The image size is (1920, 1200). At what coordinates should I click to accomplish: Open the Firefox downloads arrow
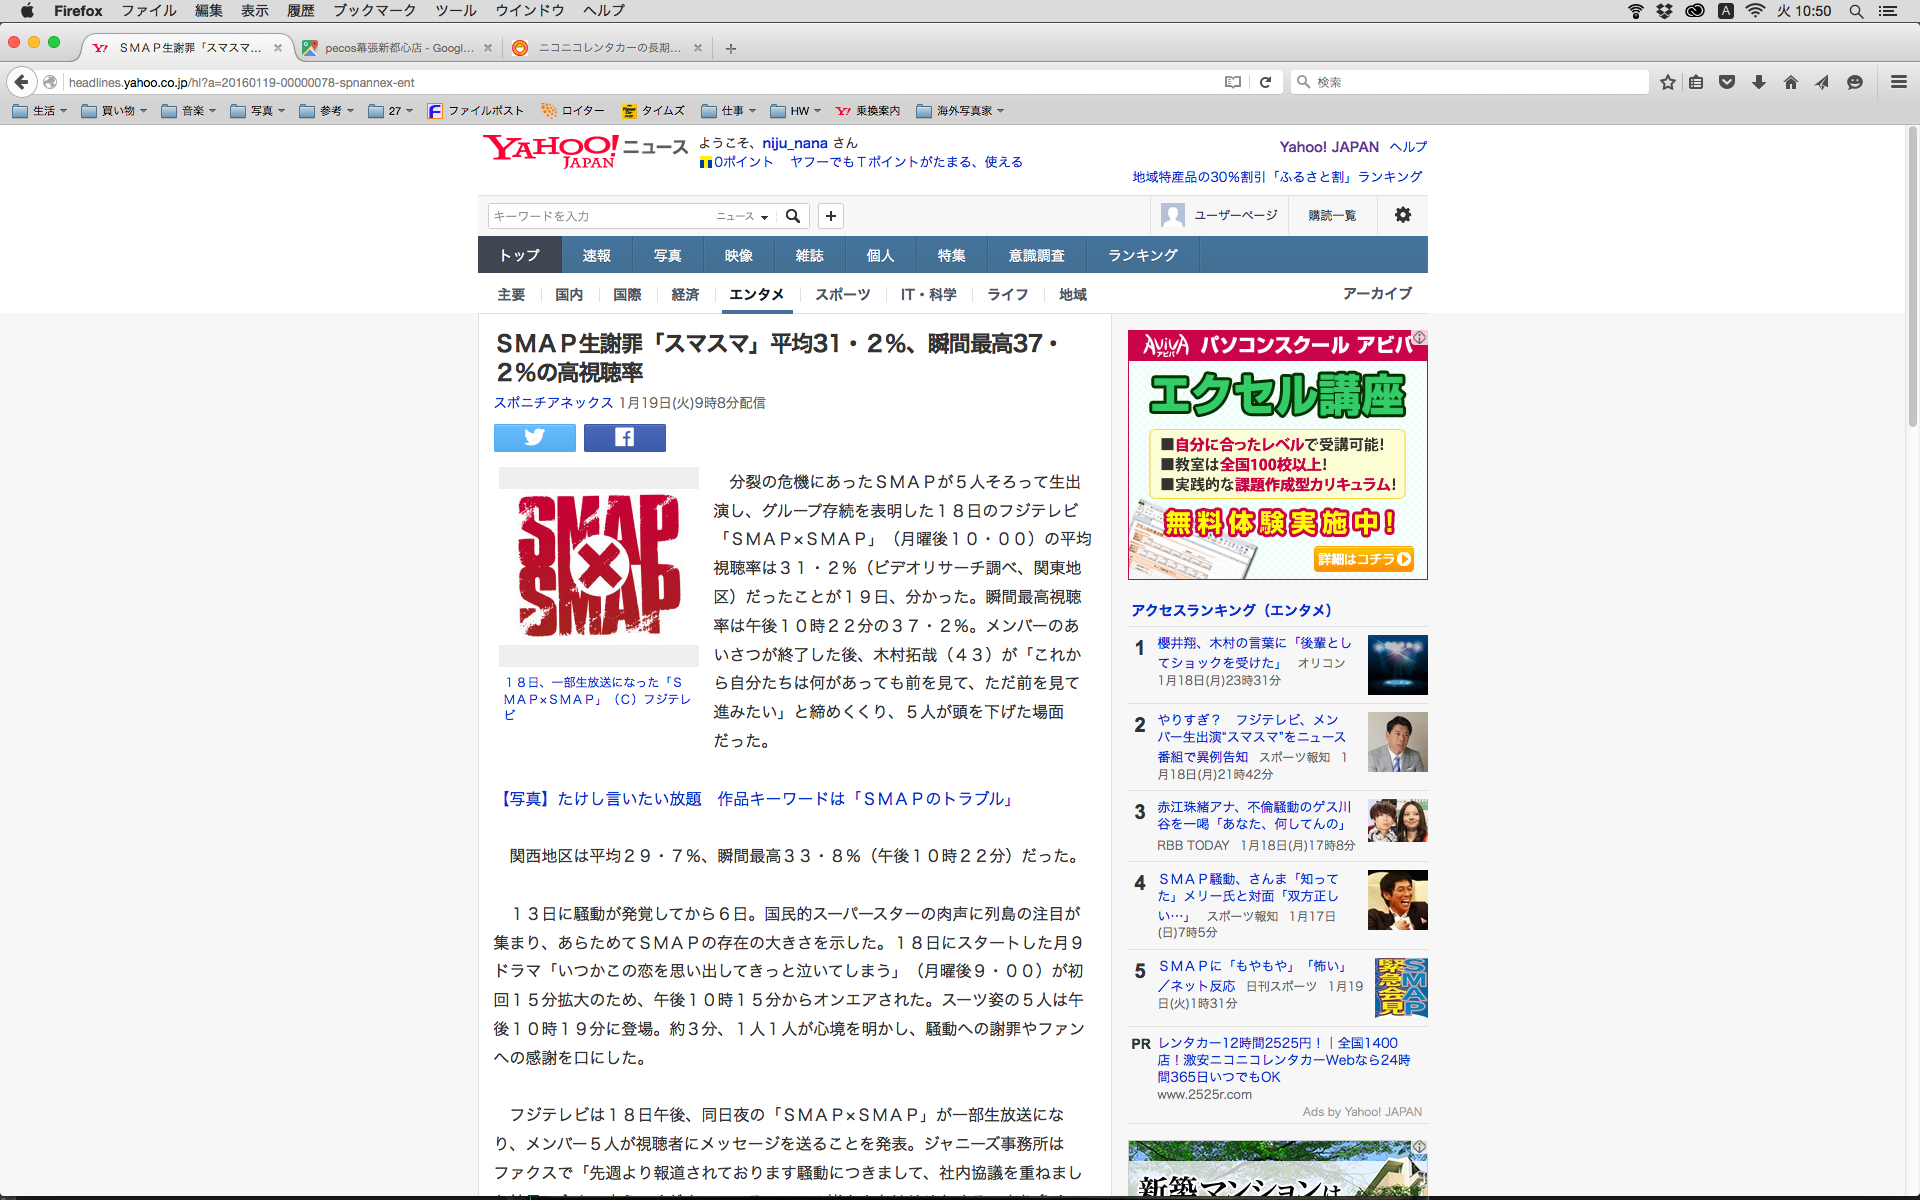click(1759, 82)
